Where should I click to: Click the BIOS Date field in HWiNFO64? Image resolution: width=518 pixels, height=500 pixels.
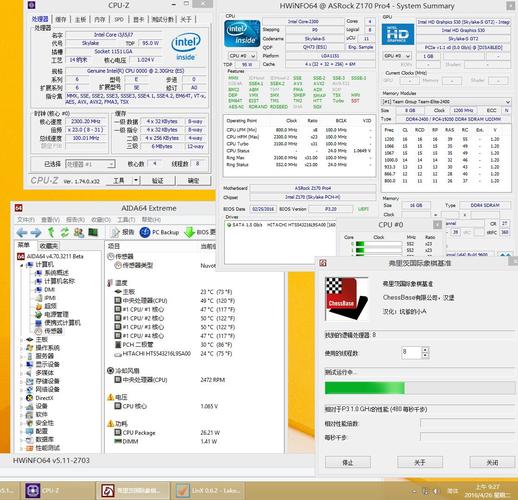(x=263, y=209)
